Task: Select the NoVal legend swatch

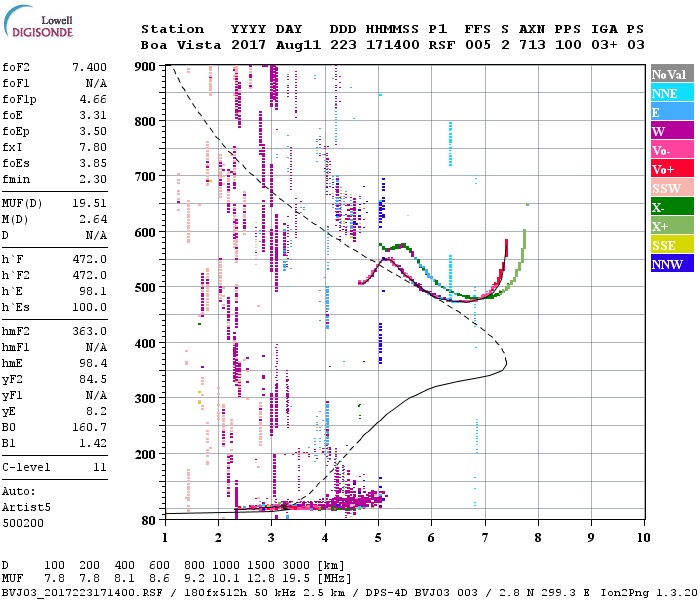Action: [x=671, y=75]
